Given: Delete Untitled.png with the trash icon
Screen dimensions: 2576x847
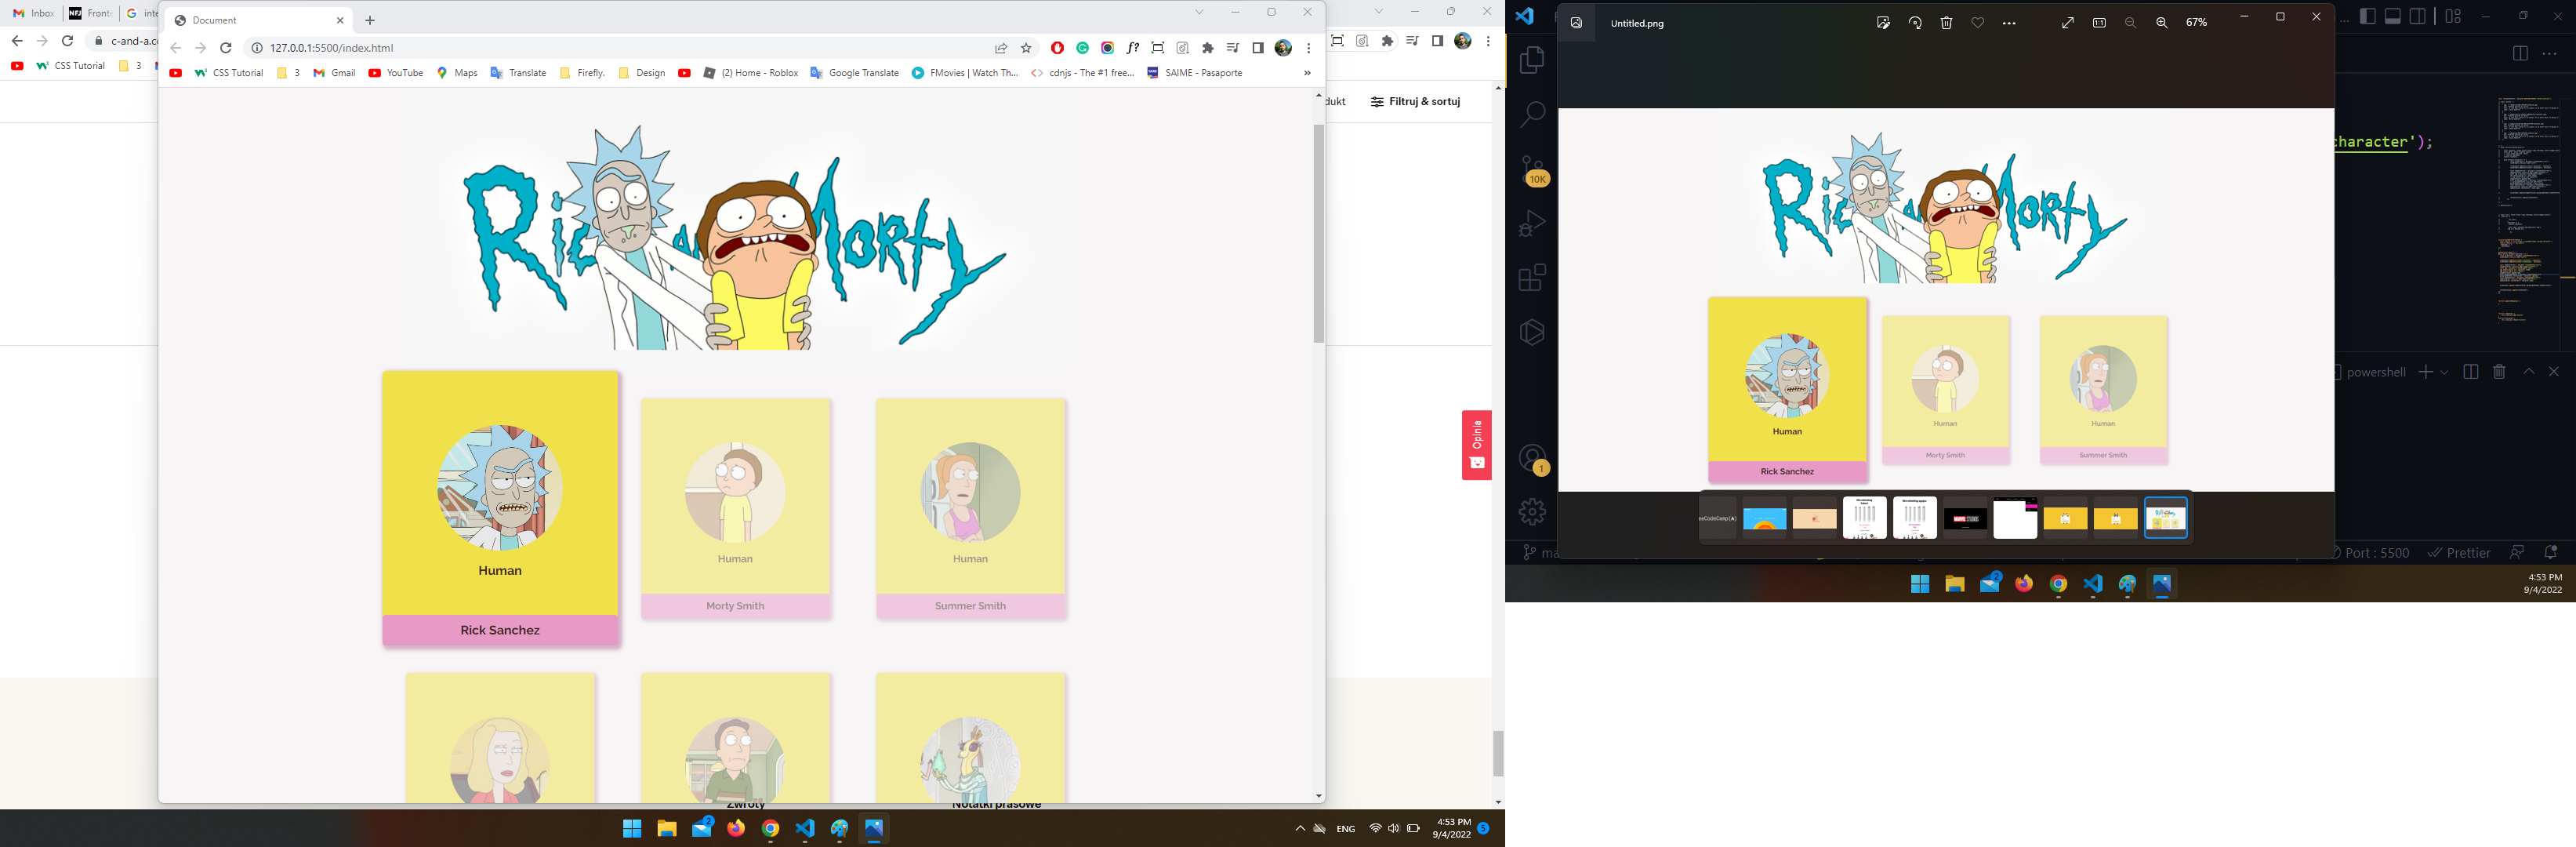Looking at the screenshot, I should coord(1946,23).
